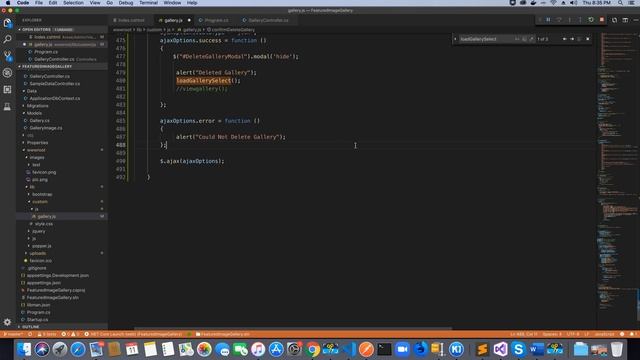Expand replace mode in find widget
This screenshot has width=640, height=360.
455,39
